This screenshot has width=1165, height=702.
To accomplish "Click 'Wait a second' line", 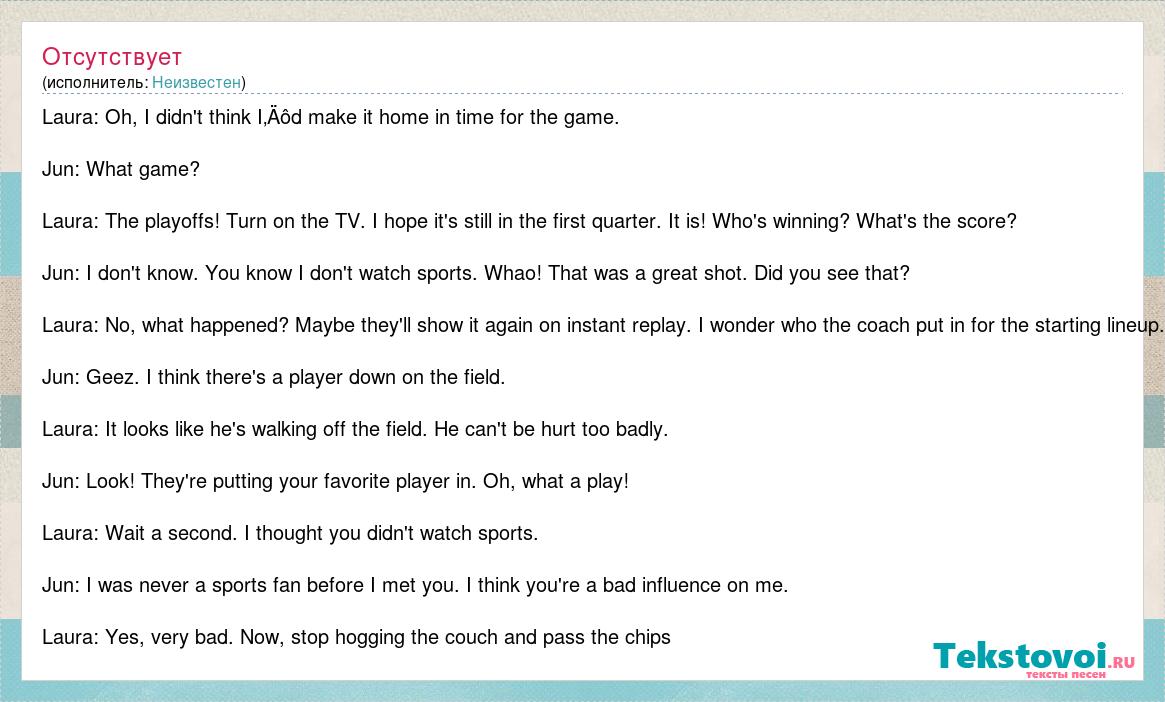I will click(290, 533).
